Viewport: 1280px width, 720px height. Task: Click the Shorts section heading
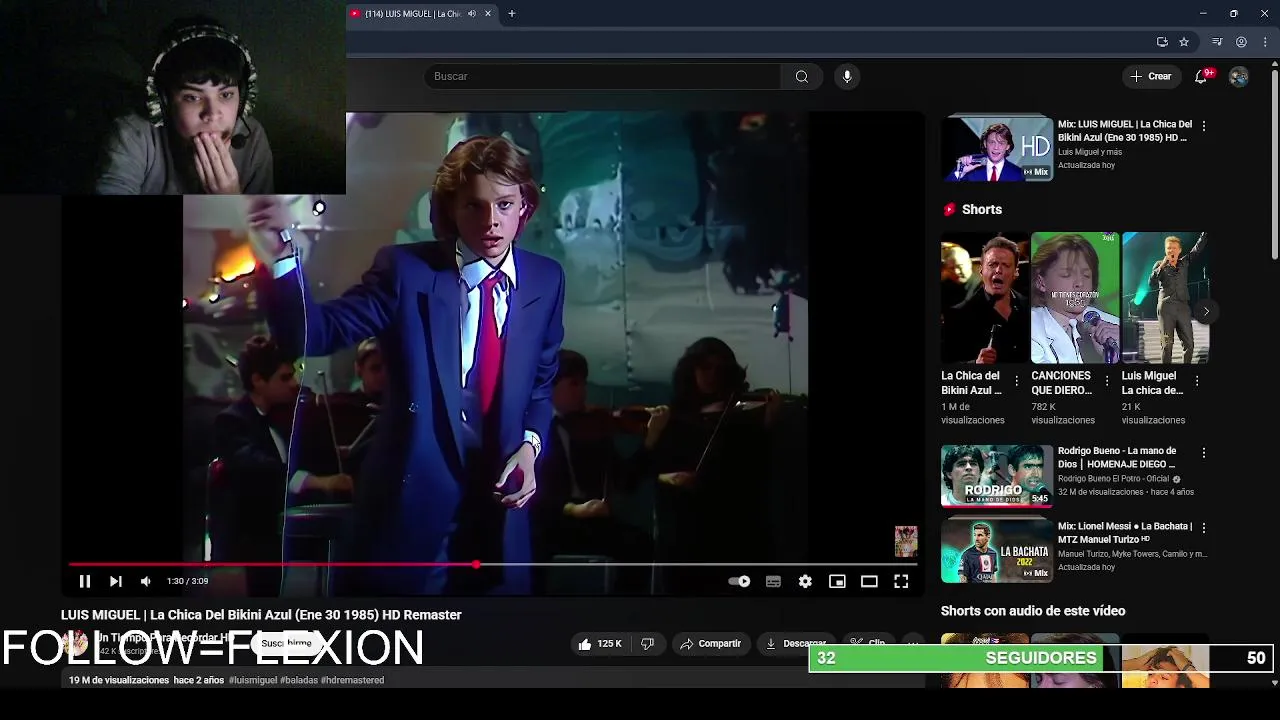pyautogui.click(x=981, y=209)
